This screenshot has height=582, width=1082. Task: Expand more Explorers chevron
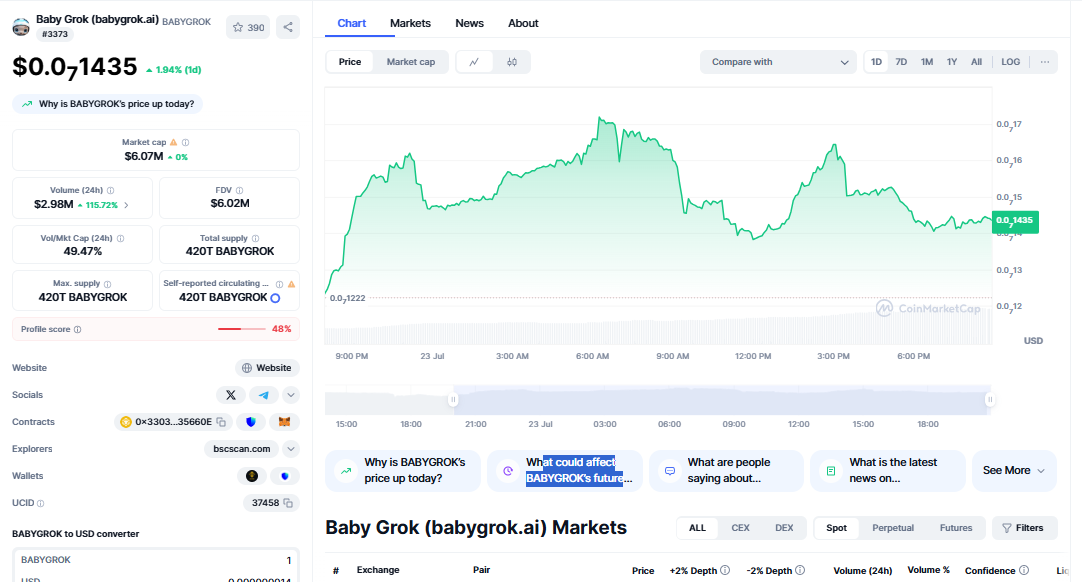[291, 449]
